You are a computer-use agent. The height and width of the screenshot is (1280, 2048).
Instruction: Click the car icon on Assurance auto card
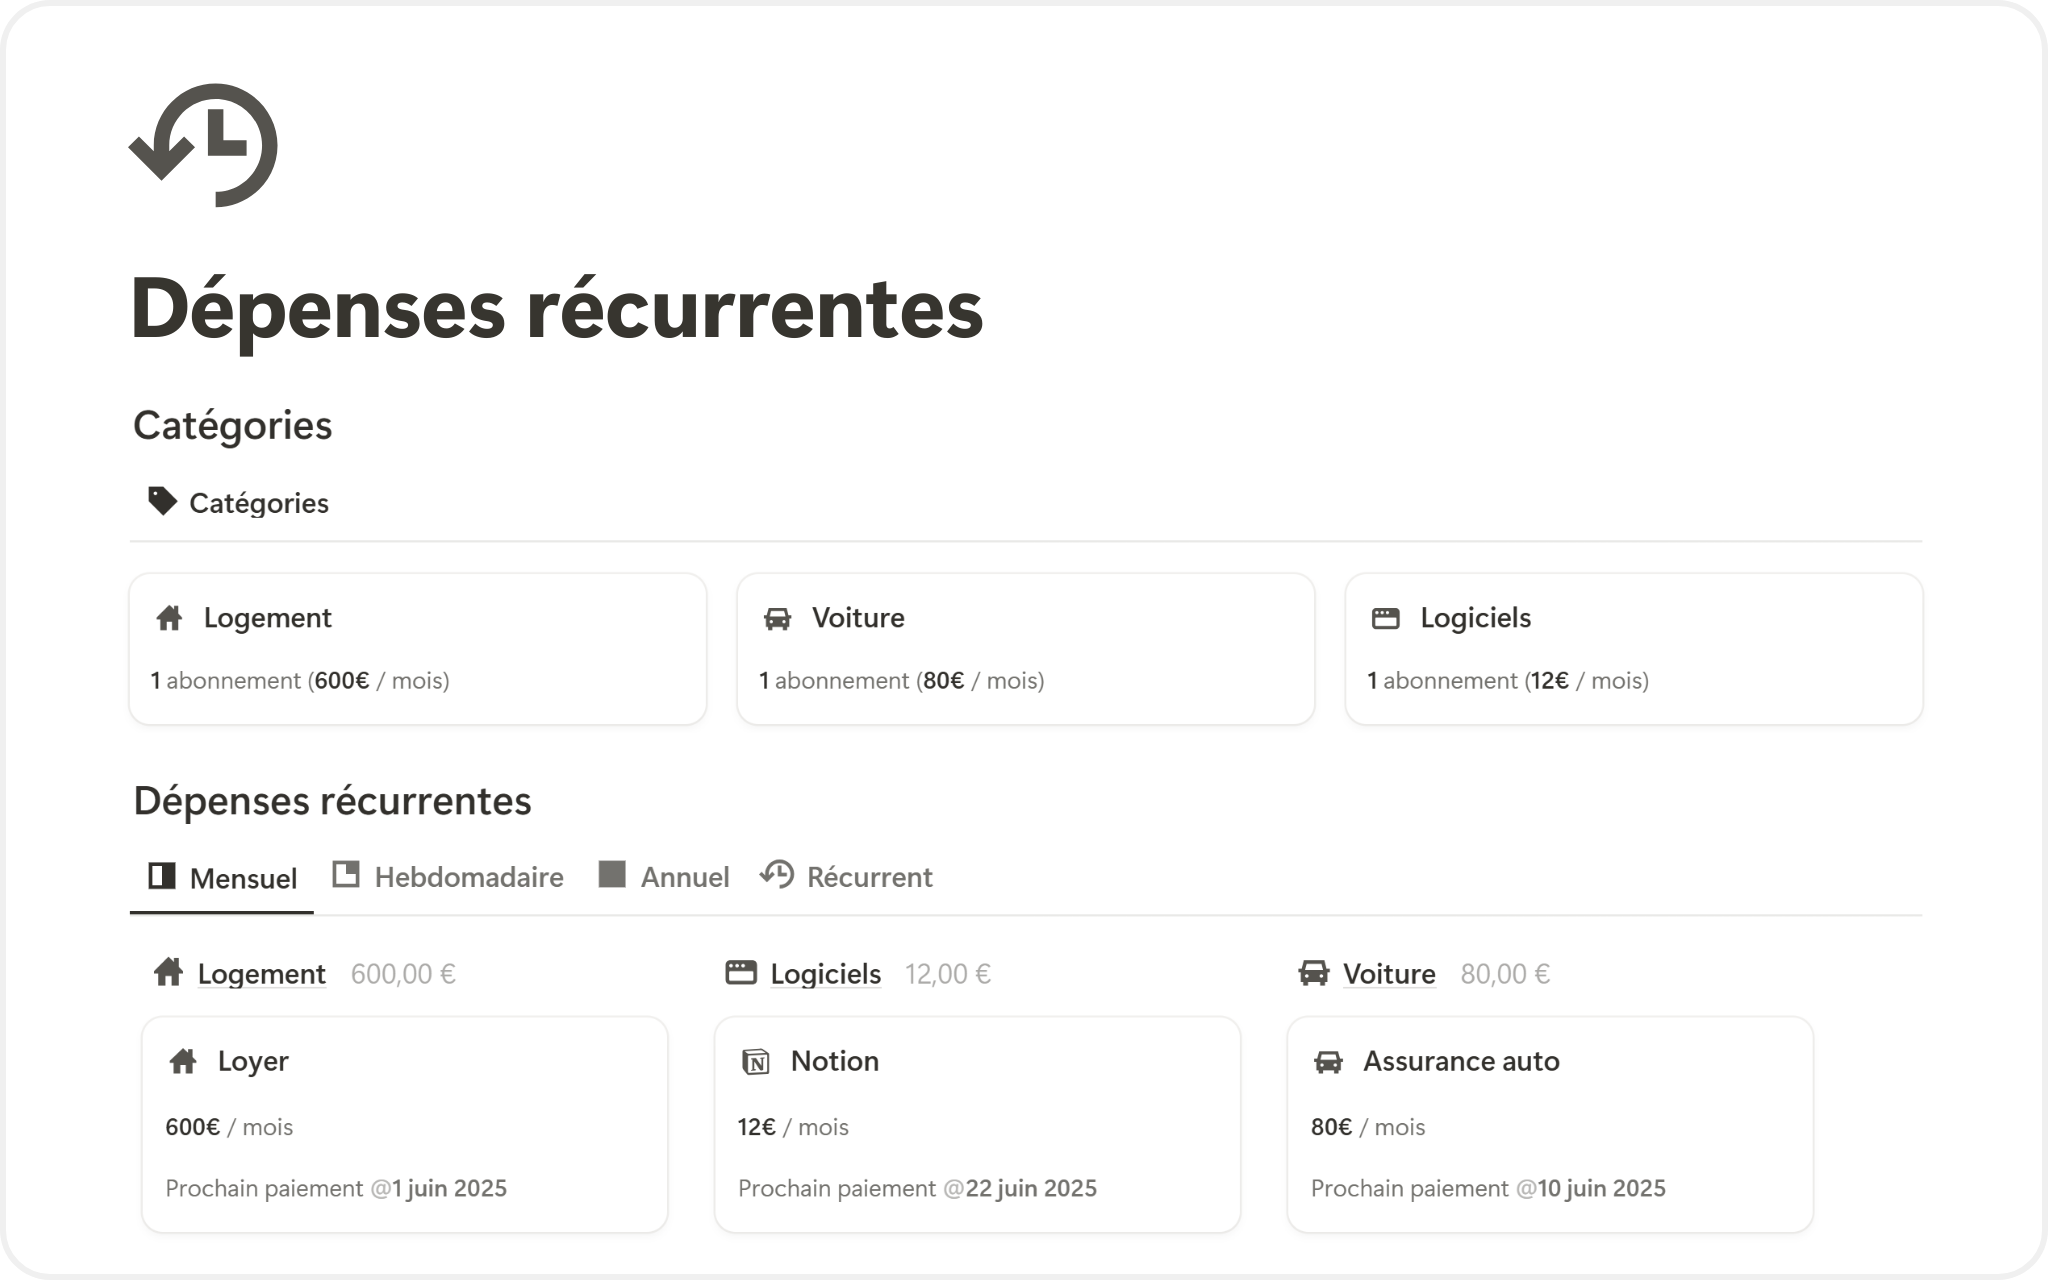(1328, 1062)
